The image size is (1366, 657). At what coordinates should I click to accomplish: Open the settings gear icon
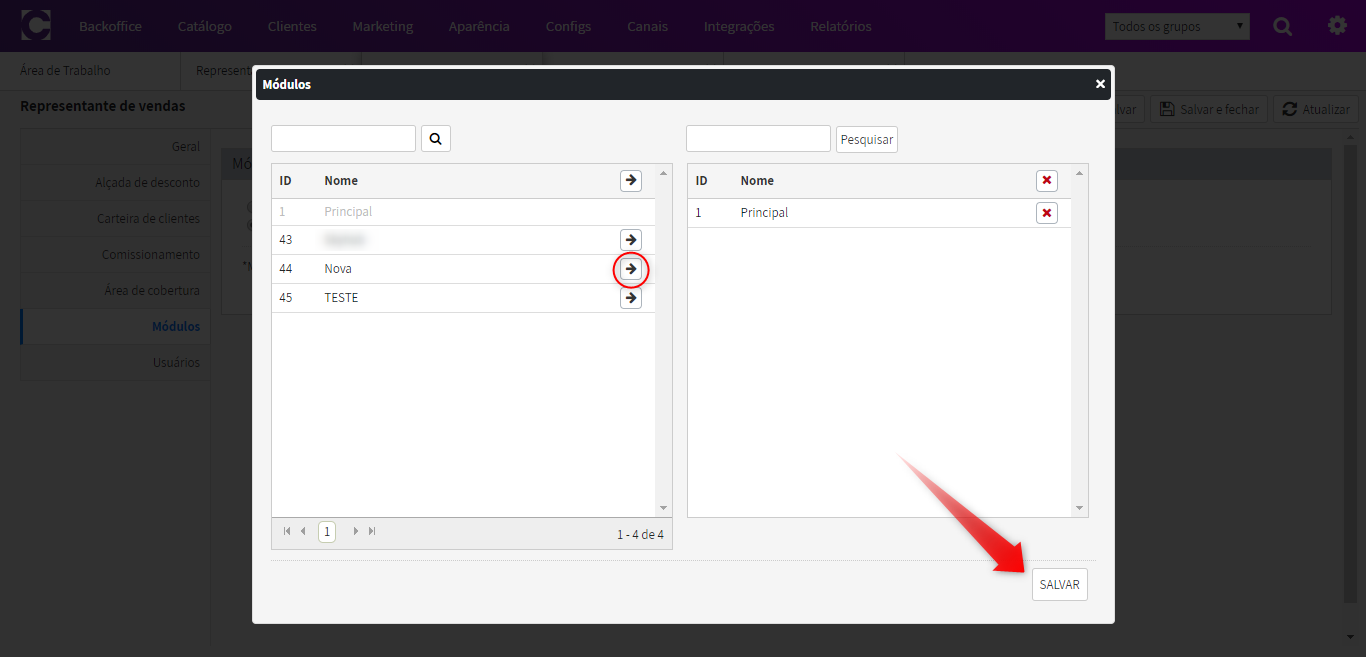pos(1337,26)
